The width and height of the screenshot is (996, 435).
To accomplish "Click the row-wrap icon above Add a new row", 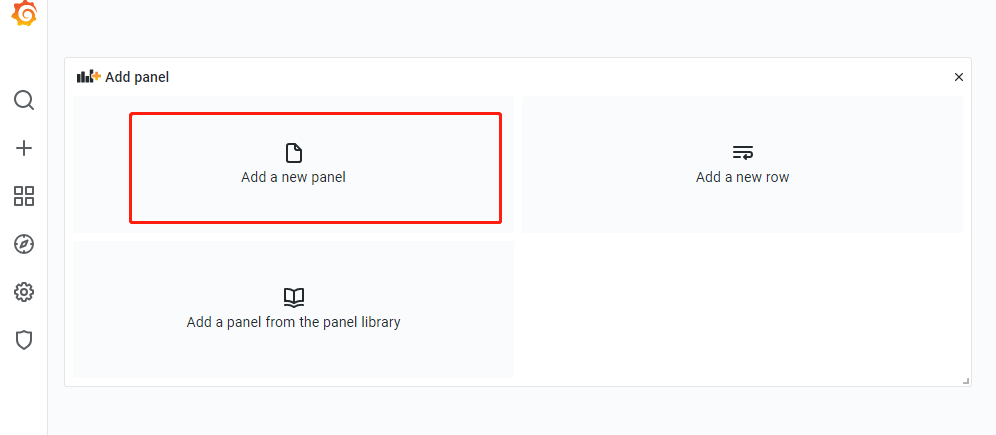I will [742, 153].
